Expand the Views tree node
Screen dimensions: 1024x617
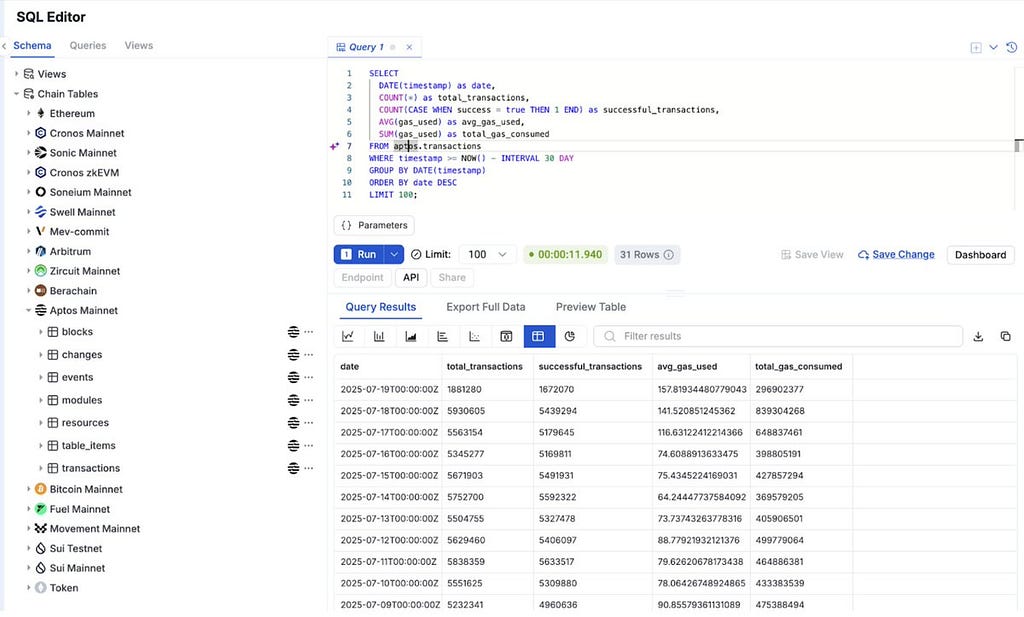(17, 74)
